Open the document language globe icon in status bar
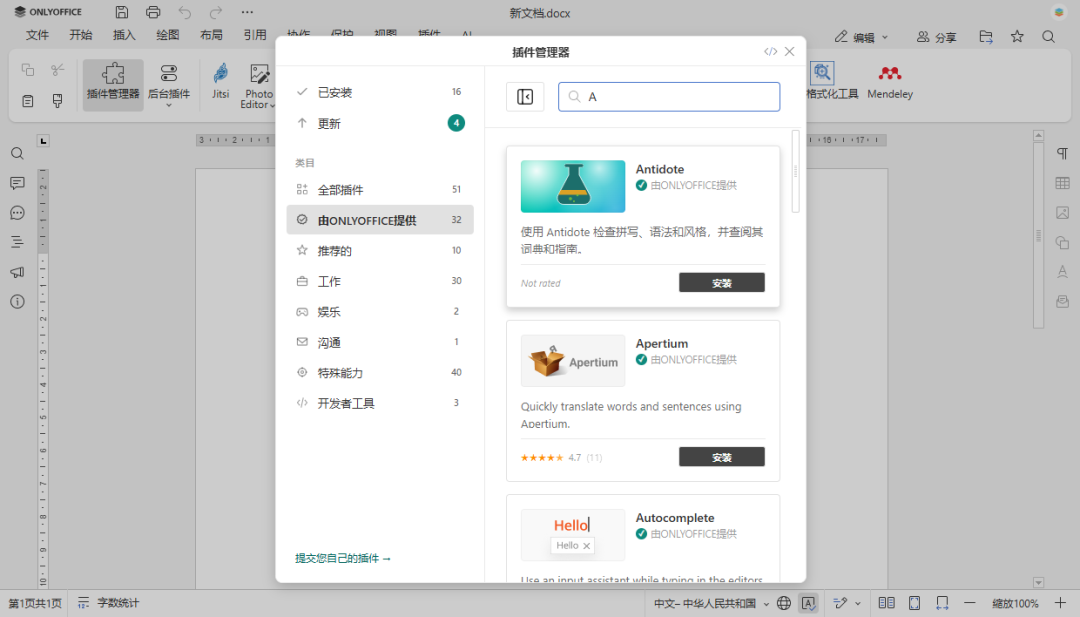 (x=784, y=603)
